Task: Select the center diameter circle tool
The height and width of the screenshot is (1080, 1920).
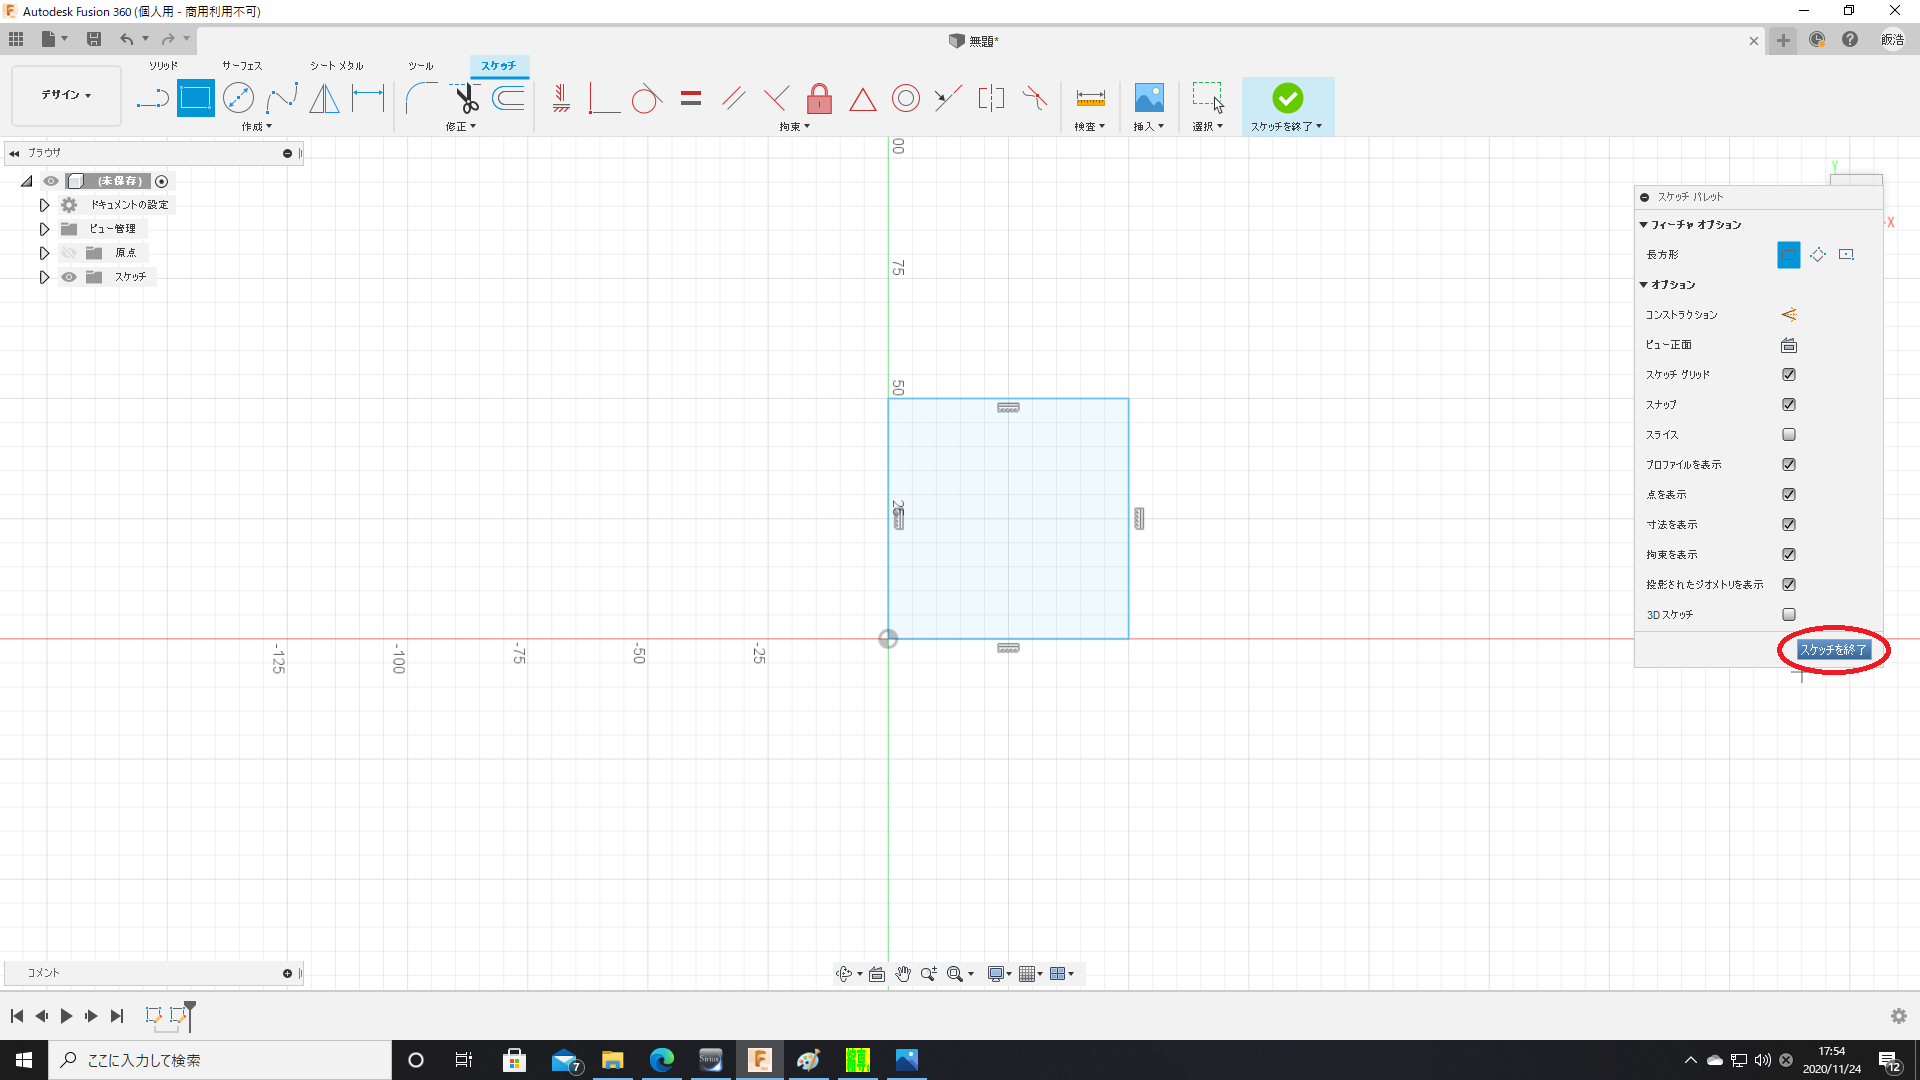Action: tap(238, 98)
